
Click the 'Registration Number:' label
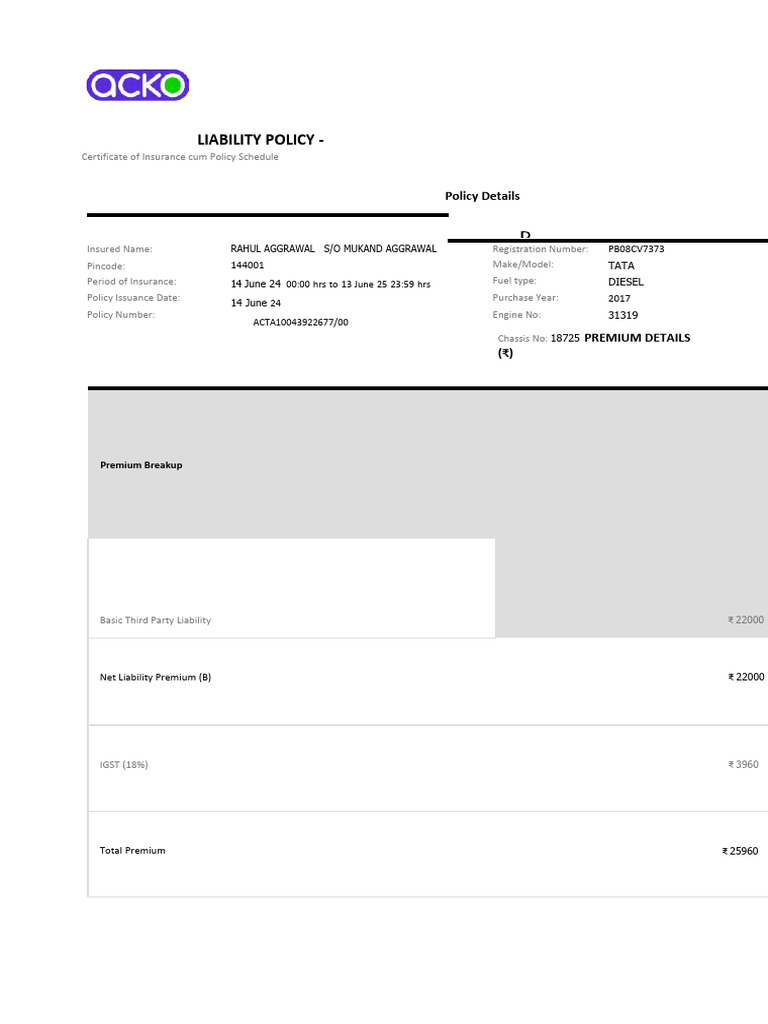coord(540,249)
